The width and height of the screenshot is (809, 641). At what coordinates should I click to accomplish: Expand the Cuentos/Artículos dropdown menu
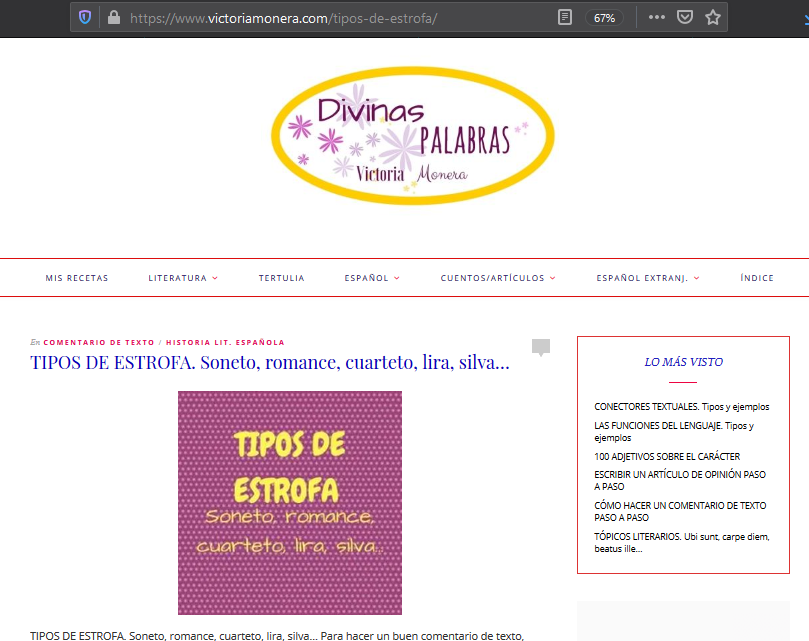498,278
